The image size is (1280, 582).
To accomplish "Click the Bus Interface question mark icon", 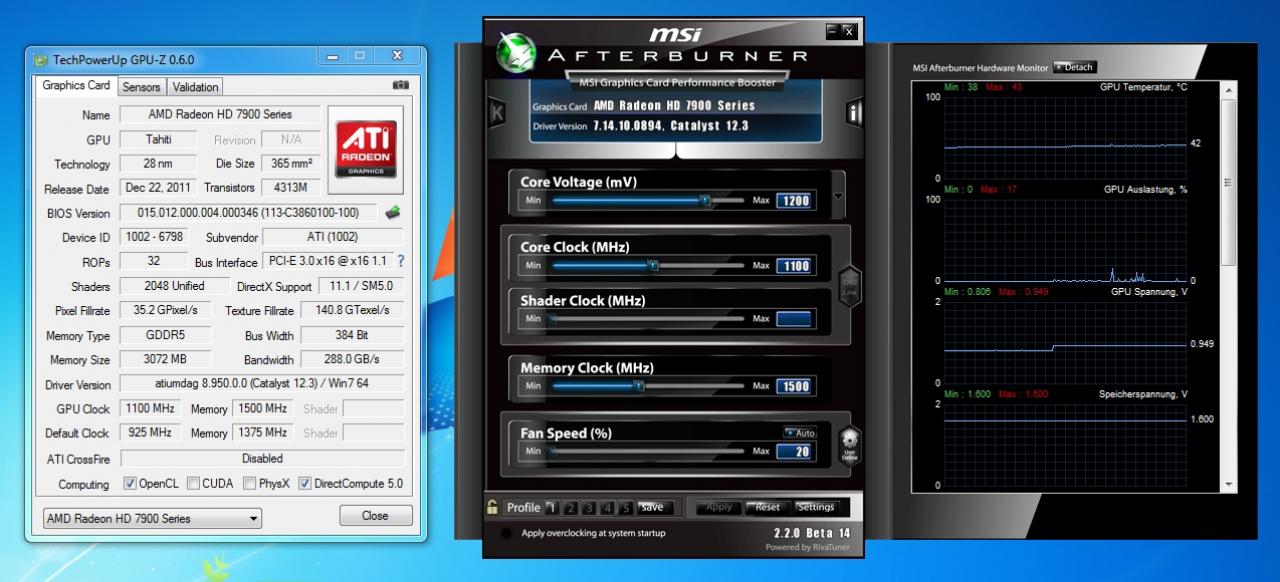I will click(401, 261).
